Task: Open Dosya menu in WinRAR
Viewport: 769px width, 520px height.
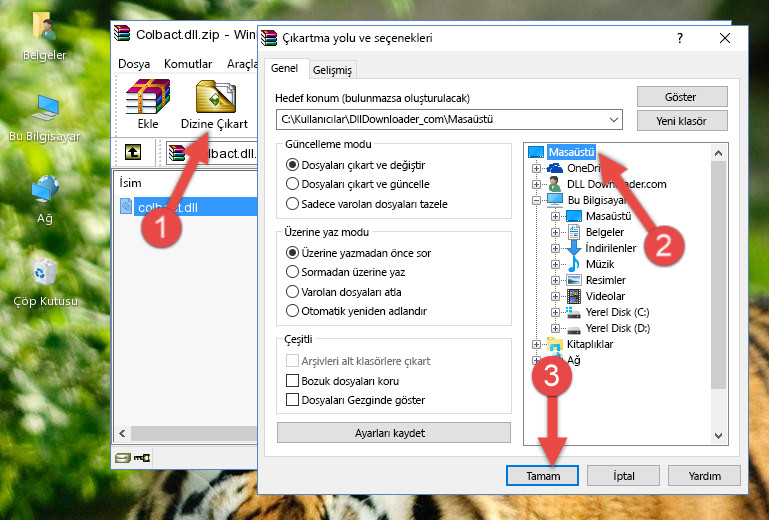Action: pyautogui.click(x=134, y=64)
